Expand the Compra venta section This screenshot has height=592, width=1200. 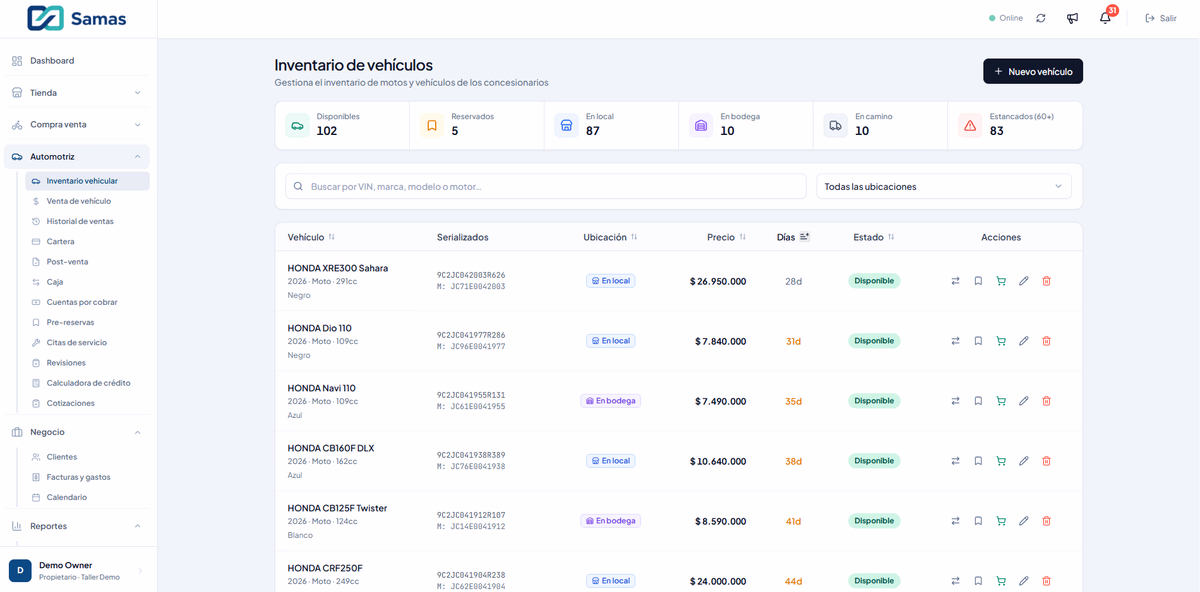[78, 125]
